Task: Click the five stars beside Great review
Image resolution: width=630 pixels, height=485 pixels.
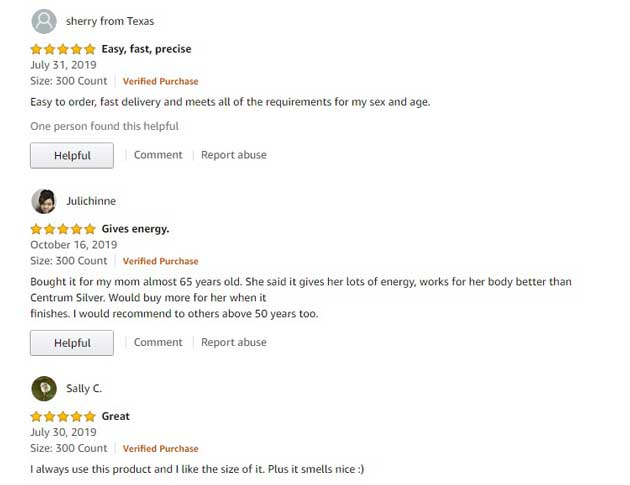Action: click(x=63, y=416)
